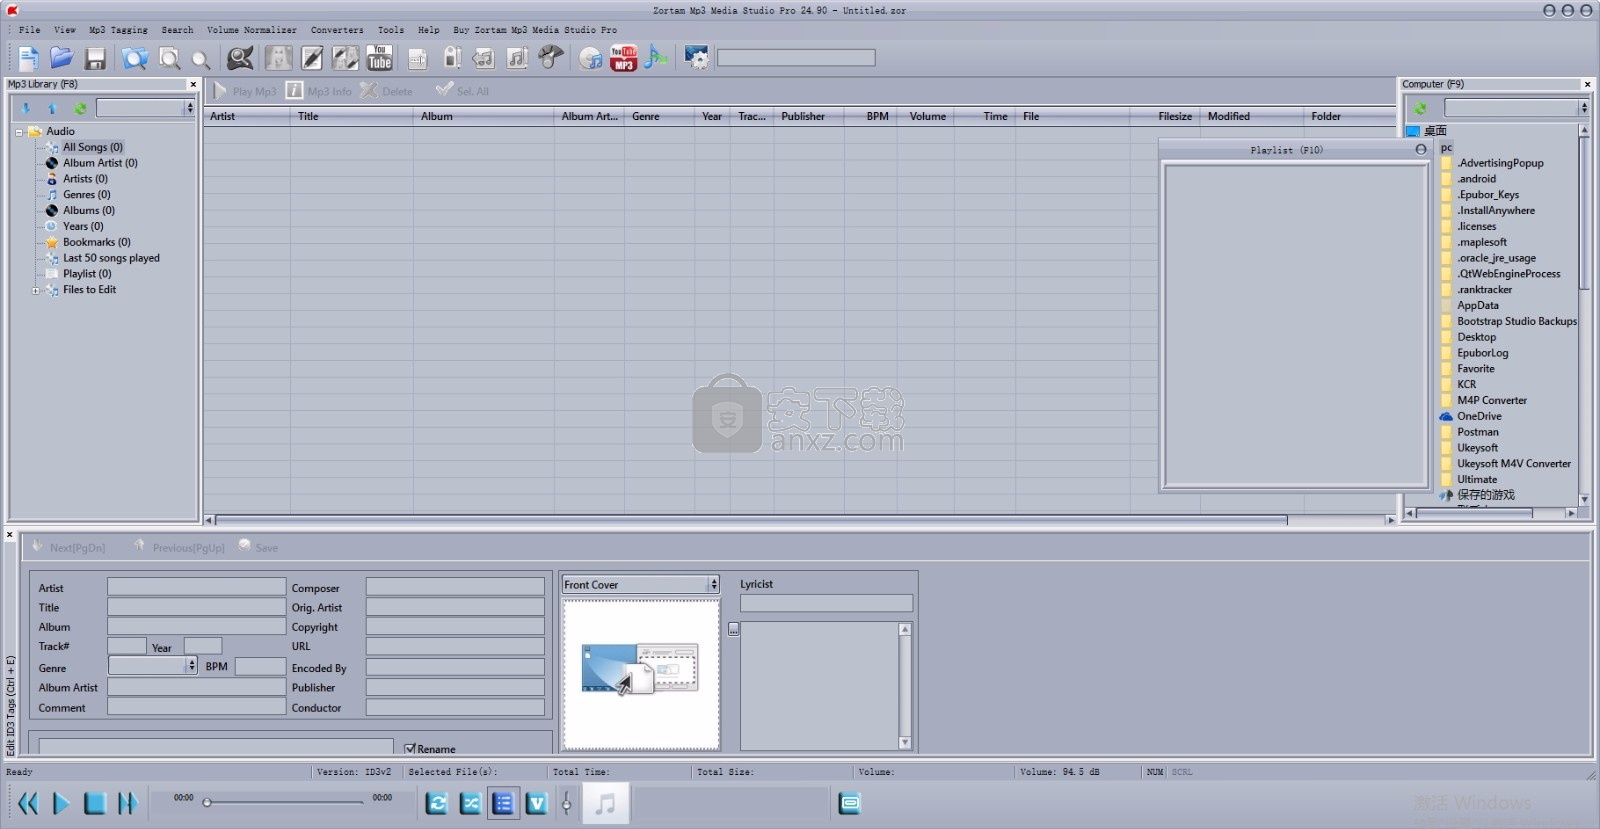The width and height of the screenshot is (1600, 829).
Task: Click the YouTube toolbar icon
Action: (x=379, y=58)
